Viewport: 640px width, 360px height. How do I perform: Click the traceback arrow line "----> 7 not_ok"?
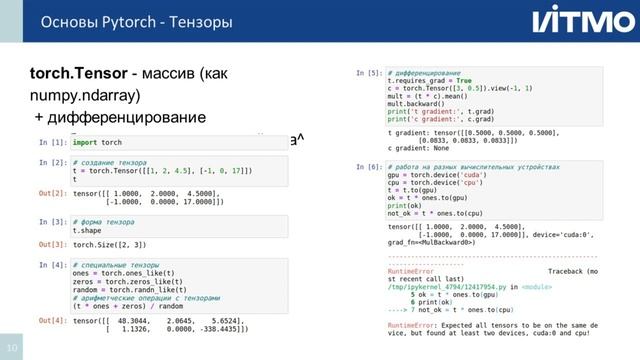click(450, 310)
